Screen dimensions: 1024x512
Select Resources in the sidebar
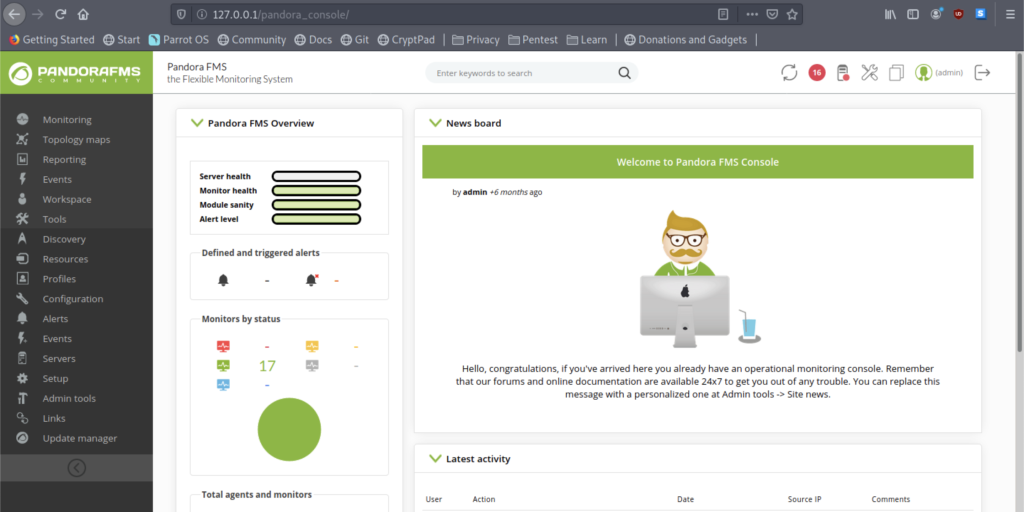(65, 259)
